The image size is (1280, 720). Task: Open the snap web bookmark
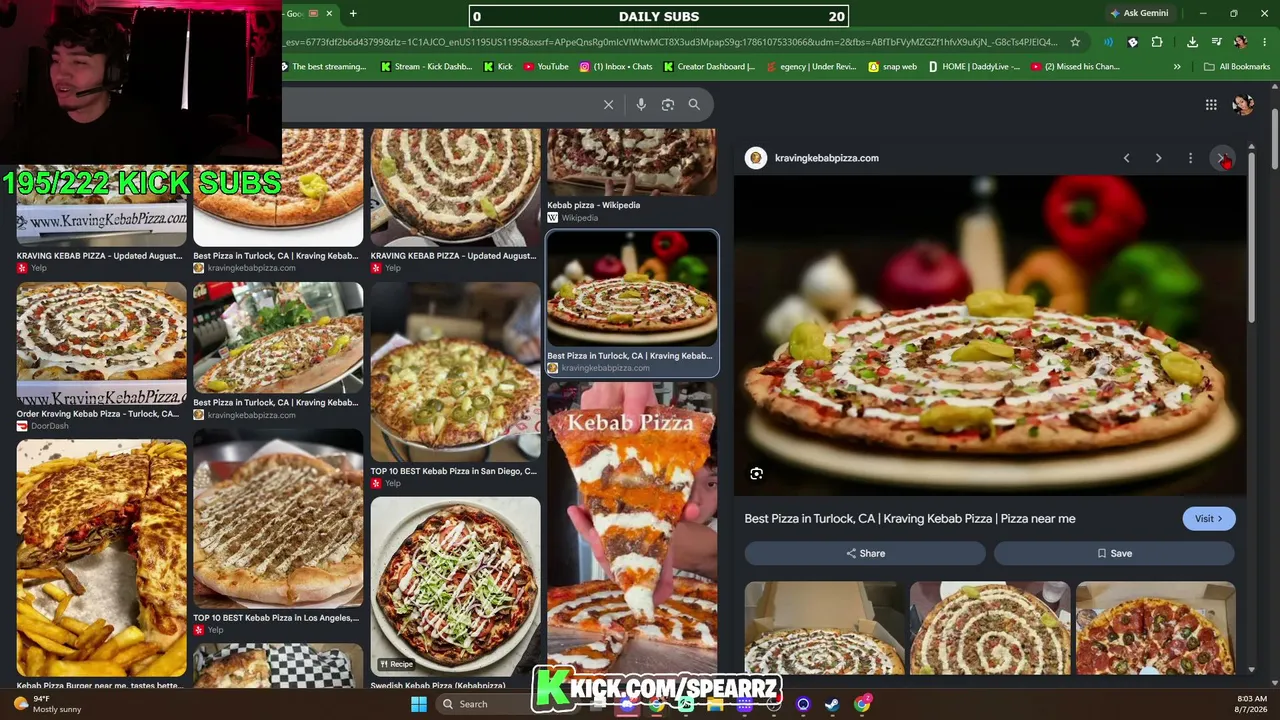click(x=892, y=67)
